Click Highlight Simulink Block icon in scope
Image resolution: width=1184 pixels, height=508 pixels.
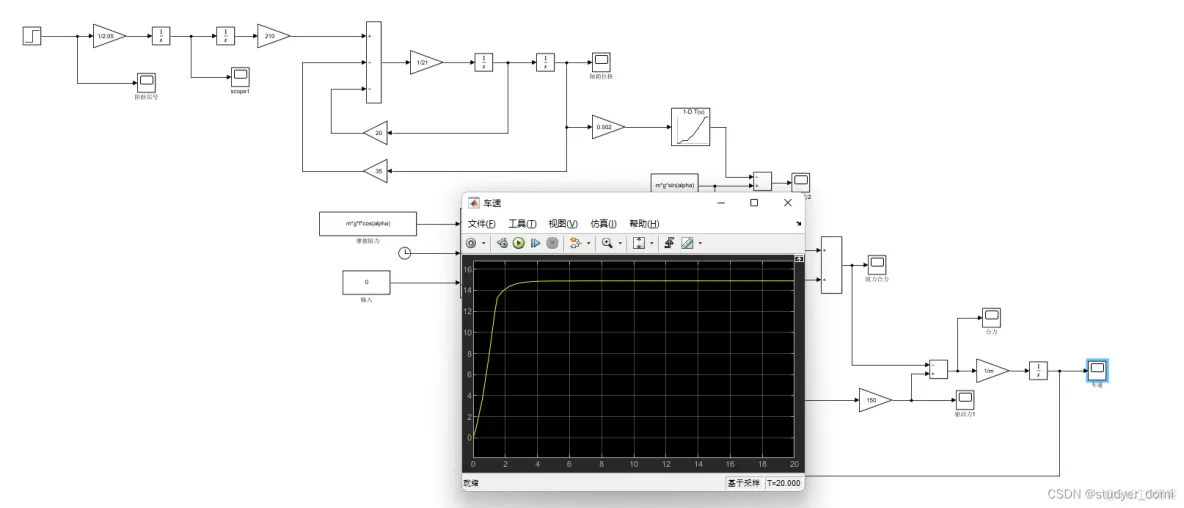577,243
